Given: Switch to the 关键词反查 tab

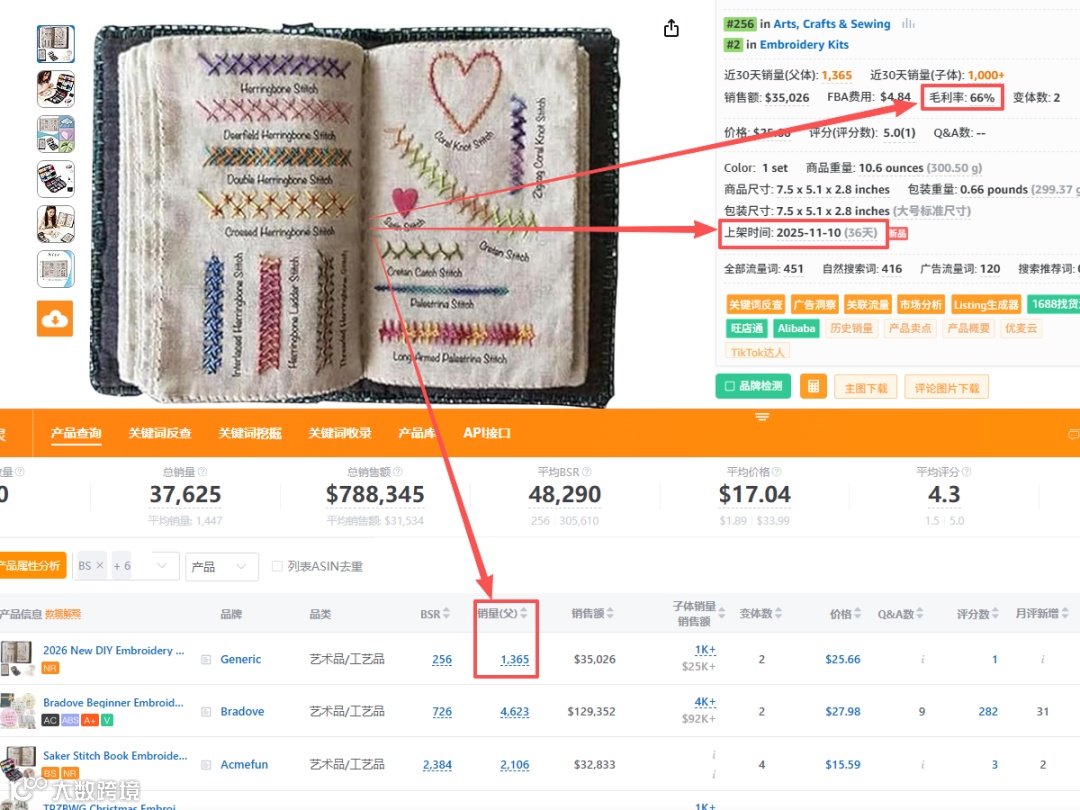Looking at the screenshot, I should coord(160,433).
